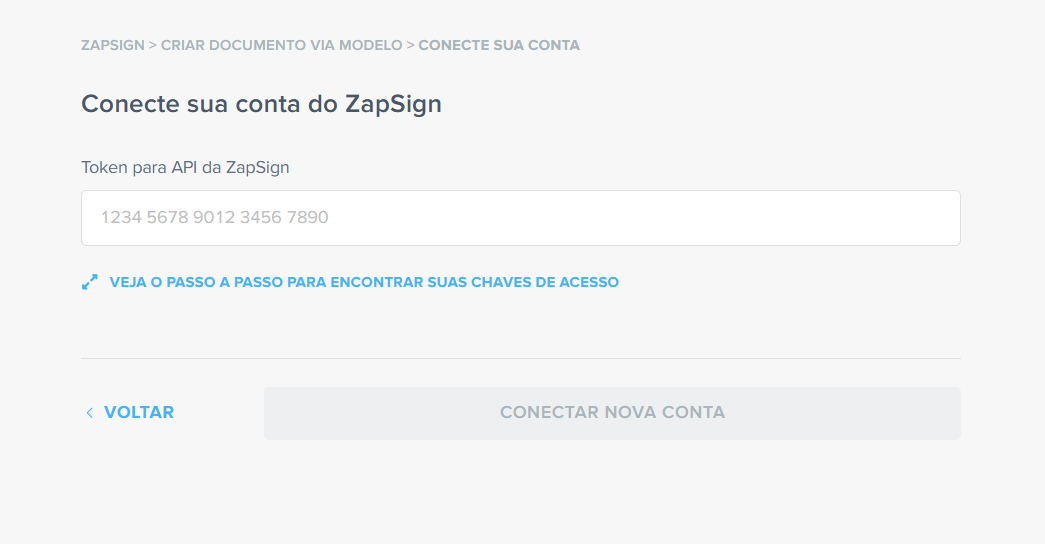Select CONECTE SUA CONTA breadcrumb item
Image resolution: width=1045 pixels, height=544 pixels.
point(499,45)
